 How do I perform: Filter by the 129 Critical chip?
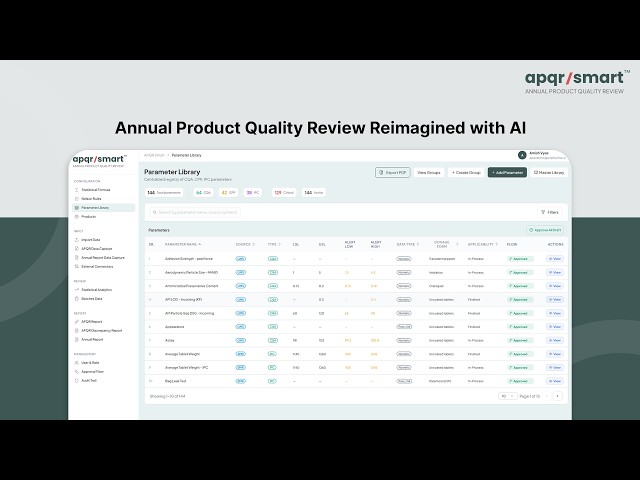tap(284, 193)
